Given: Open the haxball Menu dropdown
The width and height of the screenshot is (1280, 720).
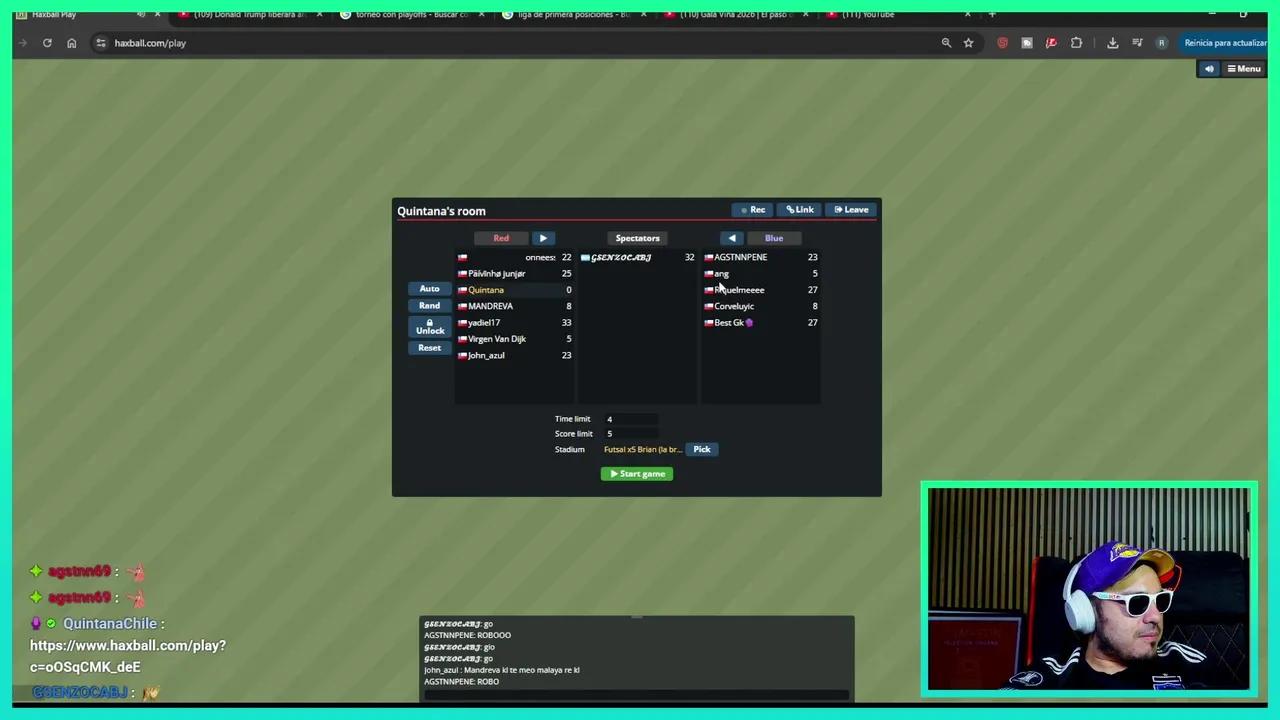Looking at the screenshot, I should coord(1244,69).
